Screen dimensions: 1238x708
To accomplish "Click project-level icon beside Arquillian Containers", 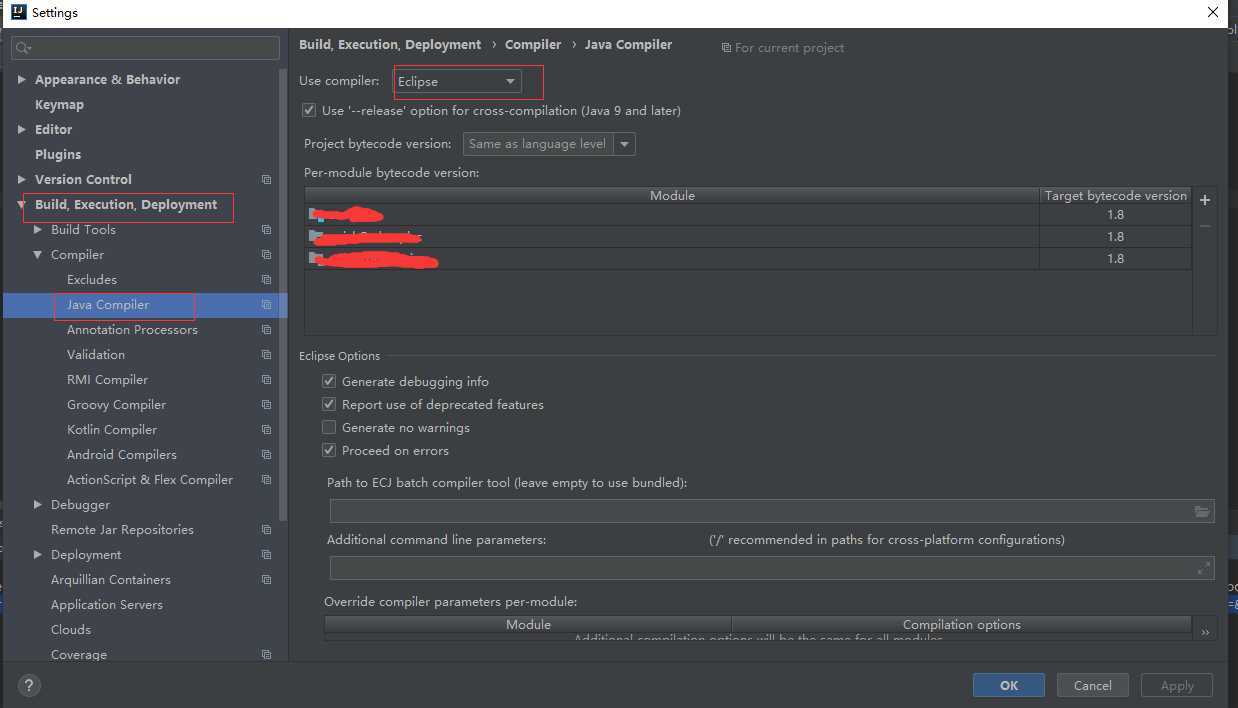I will pyautogui.click(x=266, y=580).
